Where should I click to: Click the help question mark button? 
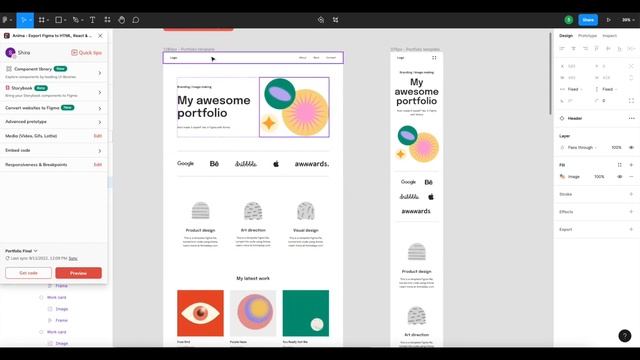coord(624,336)
